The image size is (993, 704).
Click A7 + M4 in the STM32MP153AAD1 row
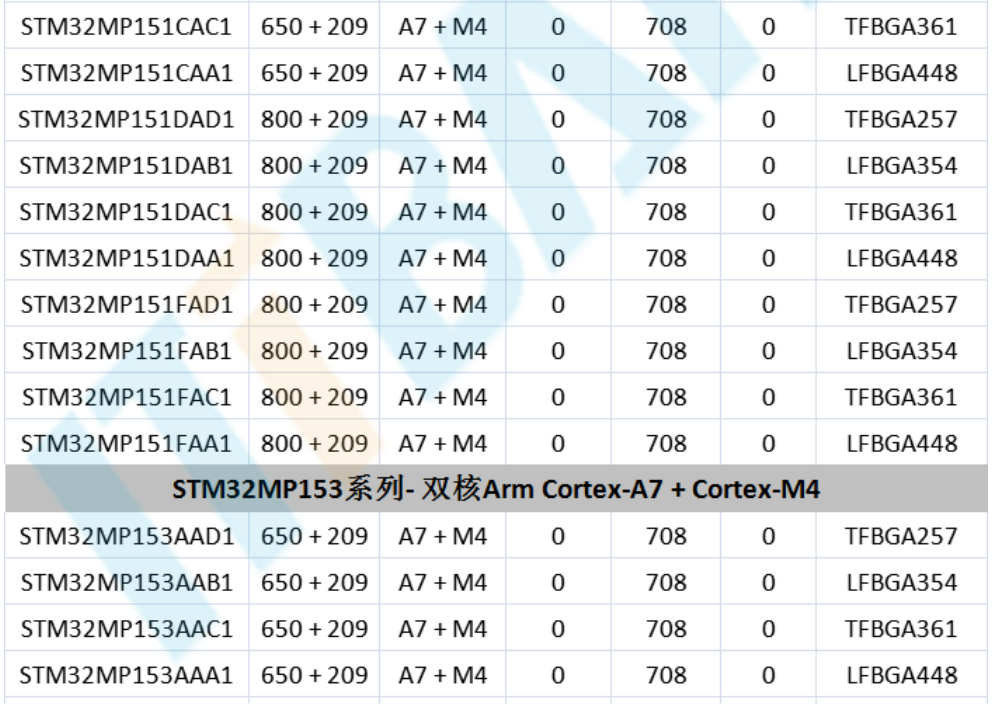tap(443, 536)
